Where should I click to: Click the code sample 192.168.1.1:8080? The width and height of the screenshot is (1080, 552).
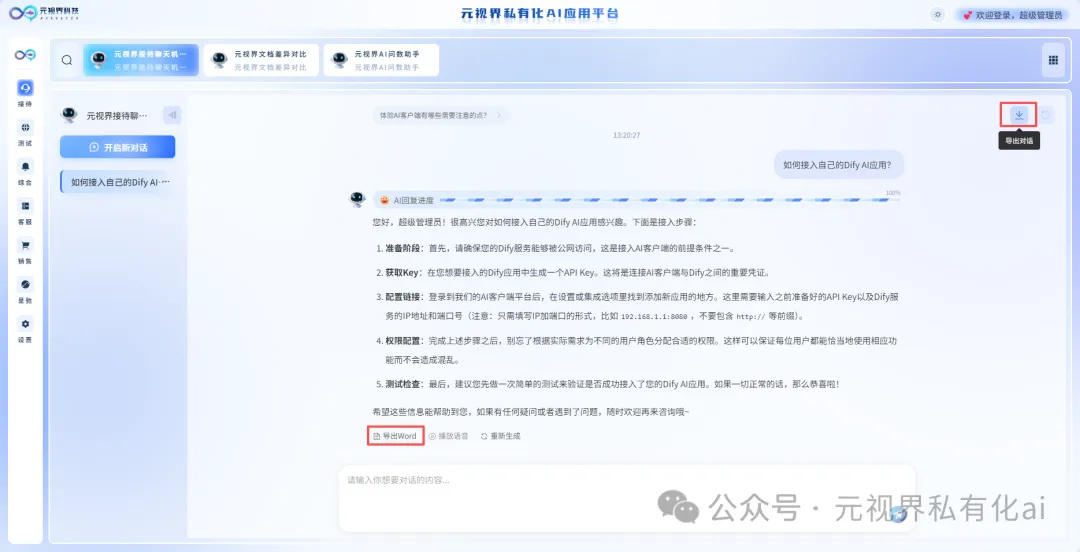(x=654, y=316)
